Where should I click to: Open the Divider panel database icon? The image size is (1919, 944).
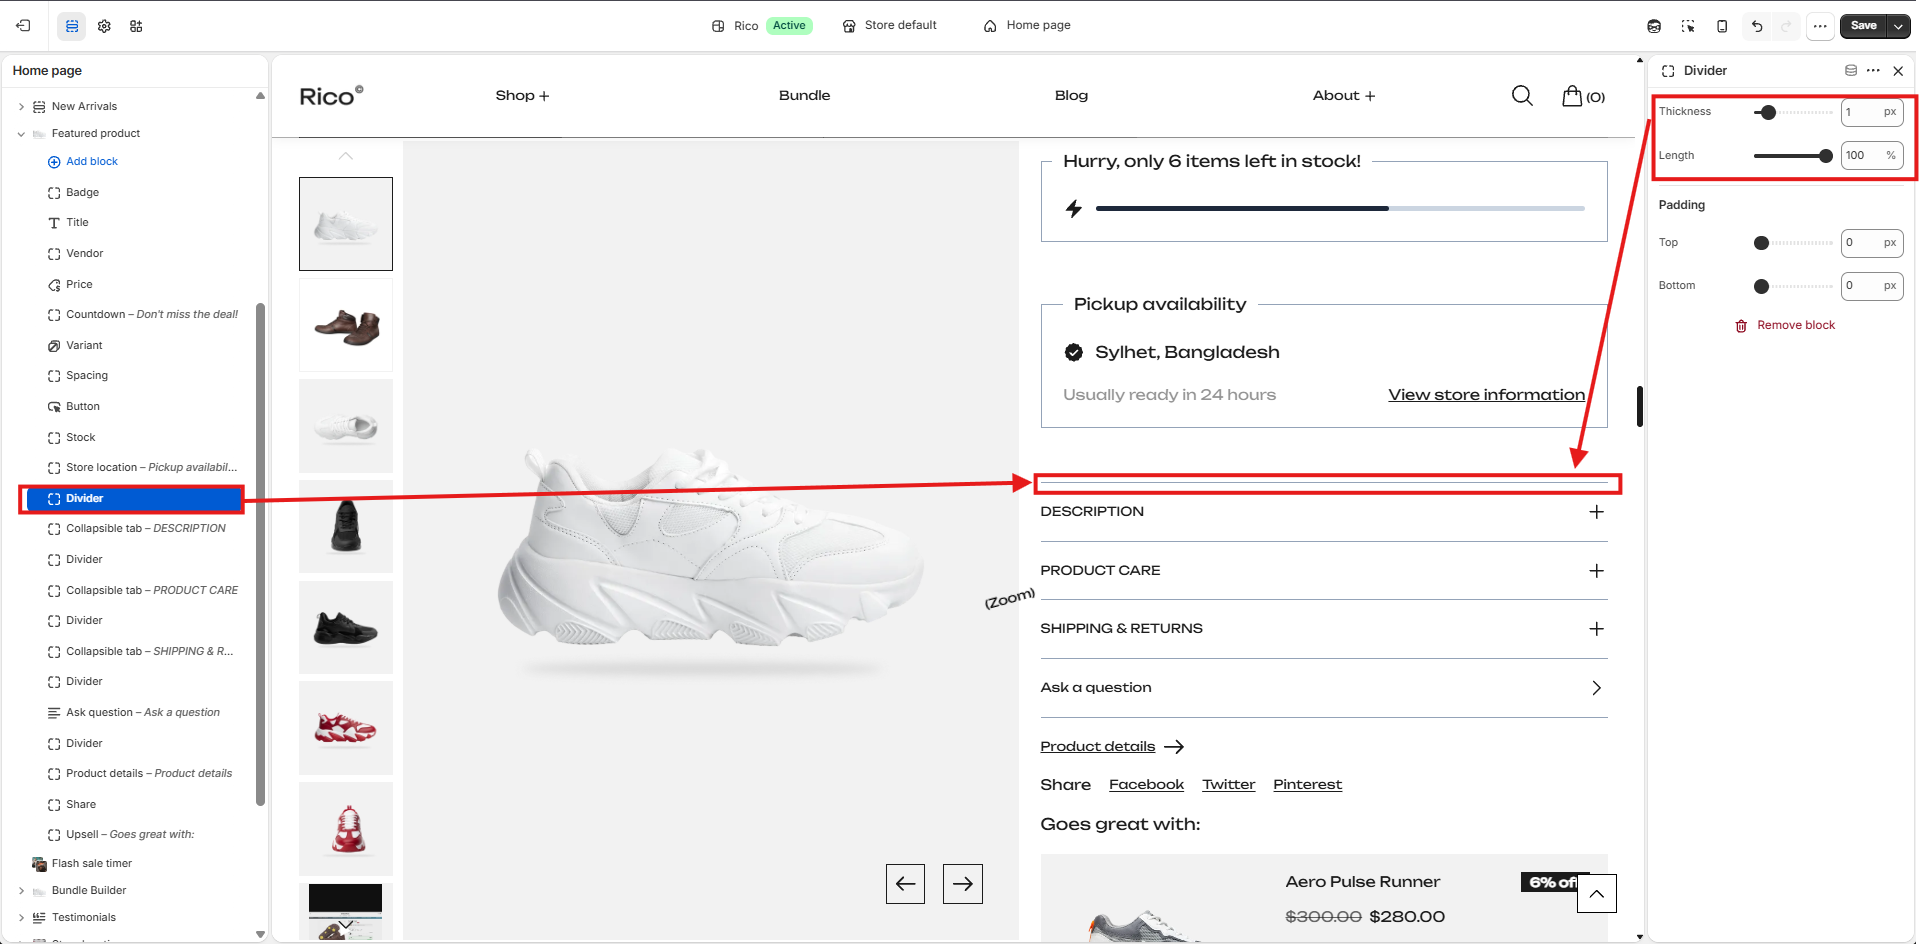1851,70
